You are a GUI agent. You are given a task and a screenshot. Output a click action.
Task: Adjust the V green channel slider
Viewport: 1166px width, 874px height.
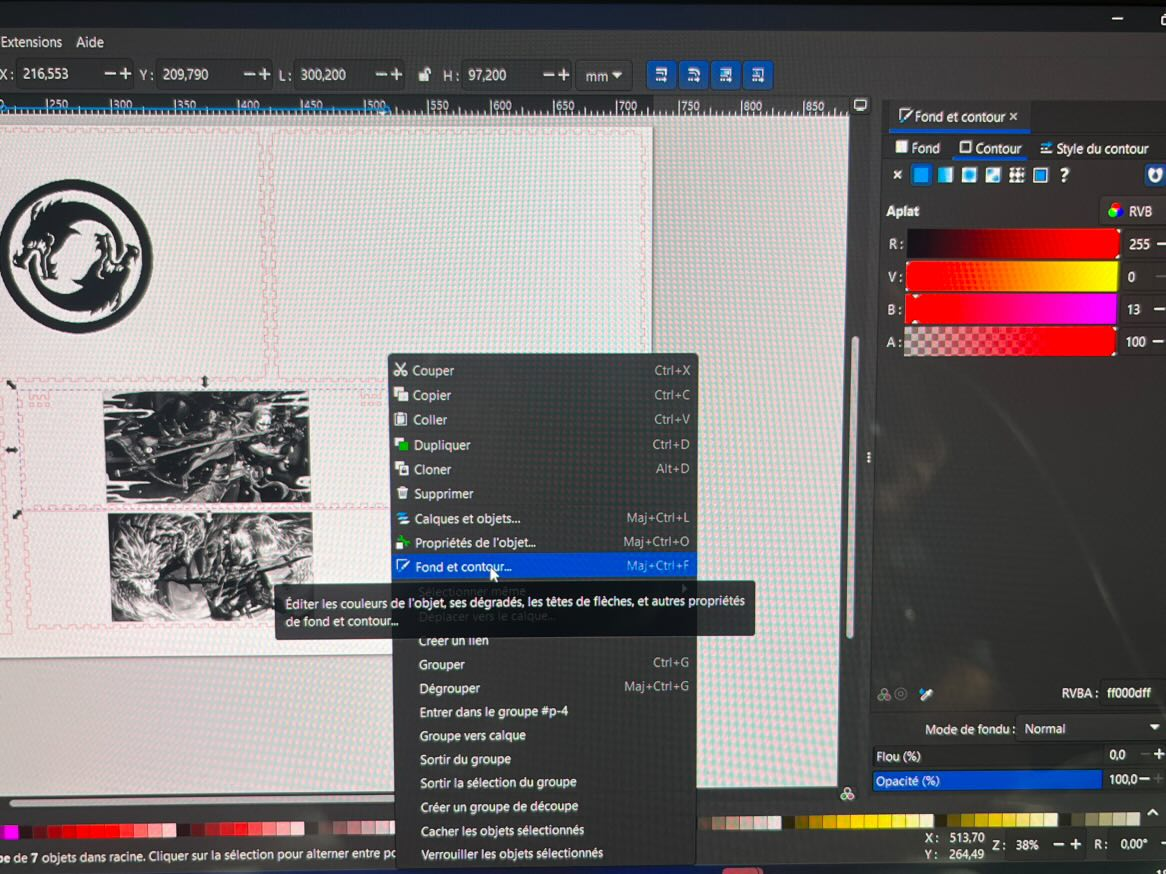coord(1012,277)
